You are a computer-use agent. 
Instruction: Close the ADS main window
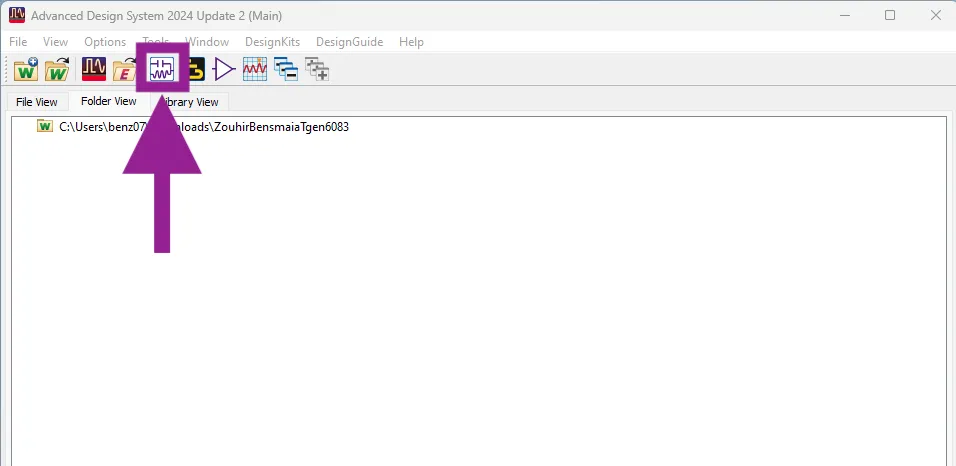tap(936, 15)
